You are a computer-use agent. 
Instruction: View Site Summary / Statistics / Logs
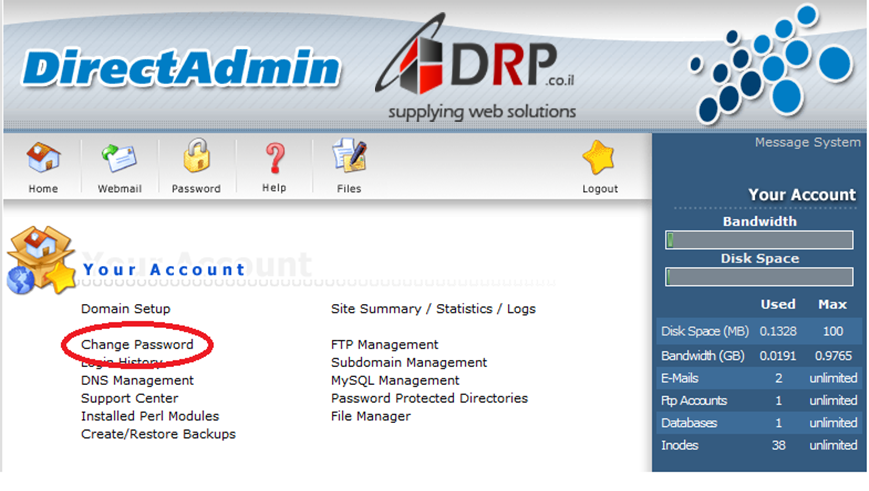[433, 309]
